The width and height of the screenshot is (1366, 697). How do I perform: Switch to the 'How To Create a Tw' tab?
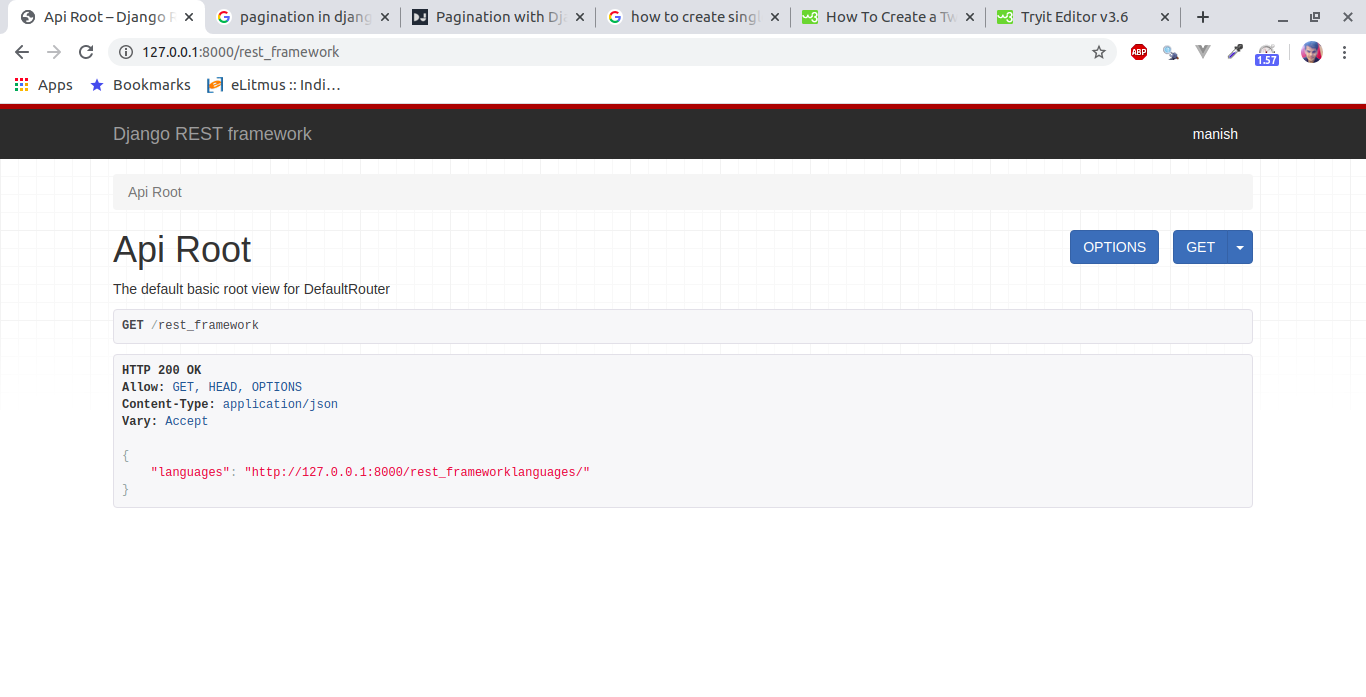click(889, 17)
